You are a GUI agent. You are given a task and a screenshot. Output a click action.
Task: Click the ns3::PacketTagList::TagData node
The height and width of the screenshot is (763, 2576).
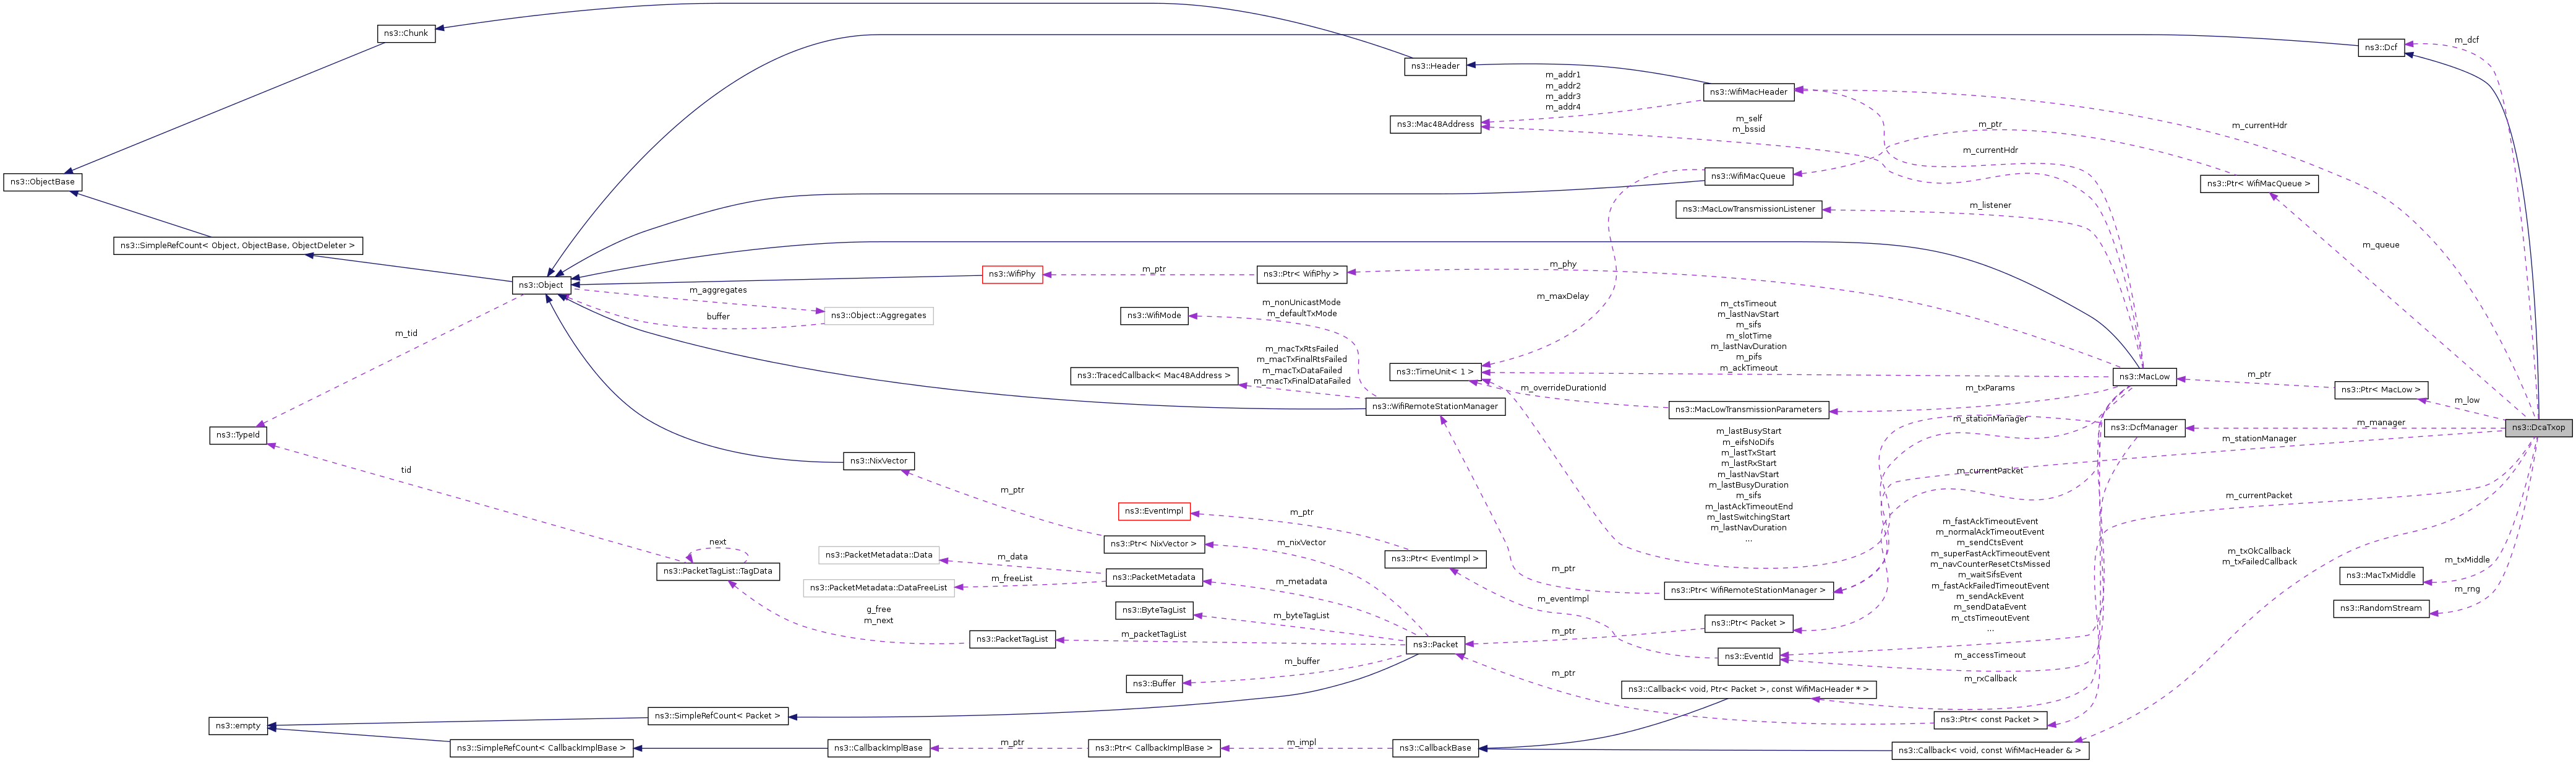click(718, 571)
